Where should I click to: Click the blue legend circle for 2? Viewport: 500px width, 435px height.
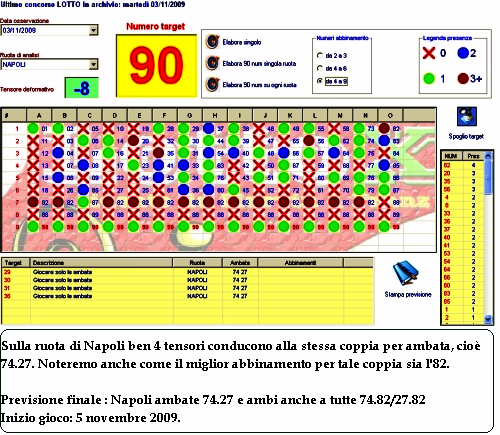pos(463,53)
